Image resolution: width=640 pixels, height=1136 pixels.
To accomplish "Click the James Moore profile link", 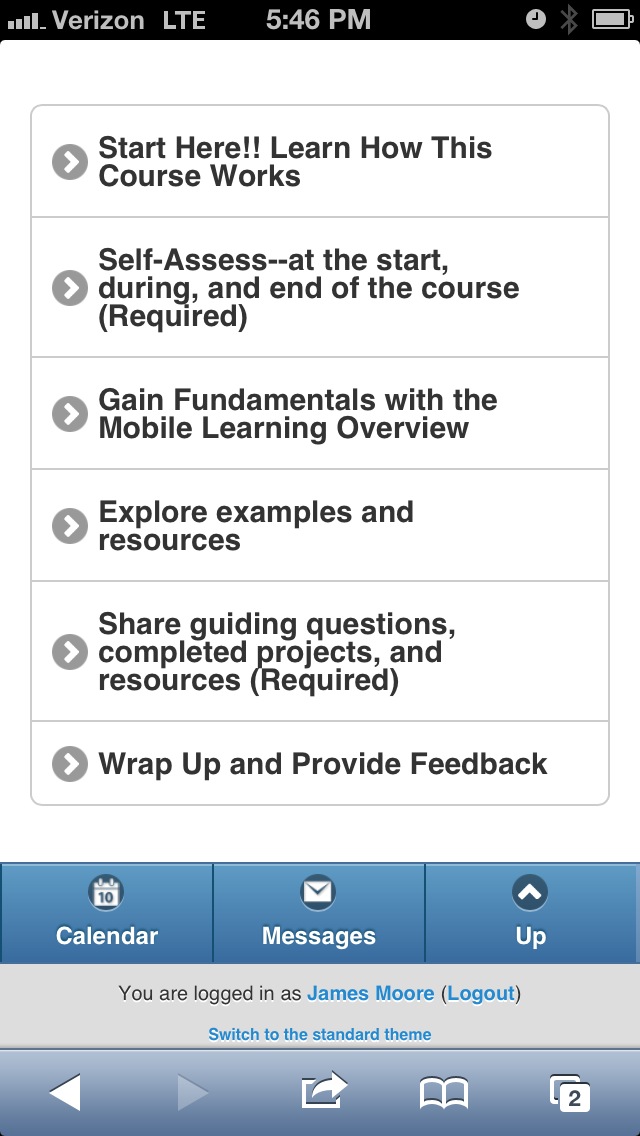I will [x=370, y=994].
